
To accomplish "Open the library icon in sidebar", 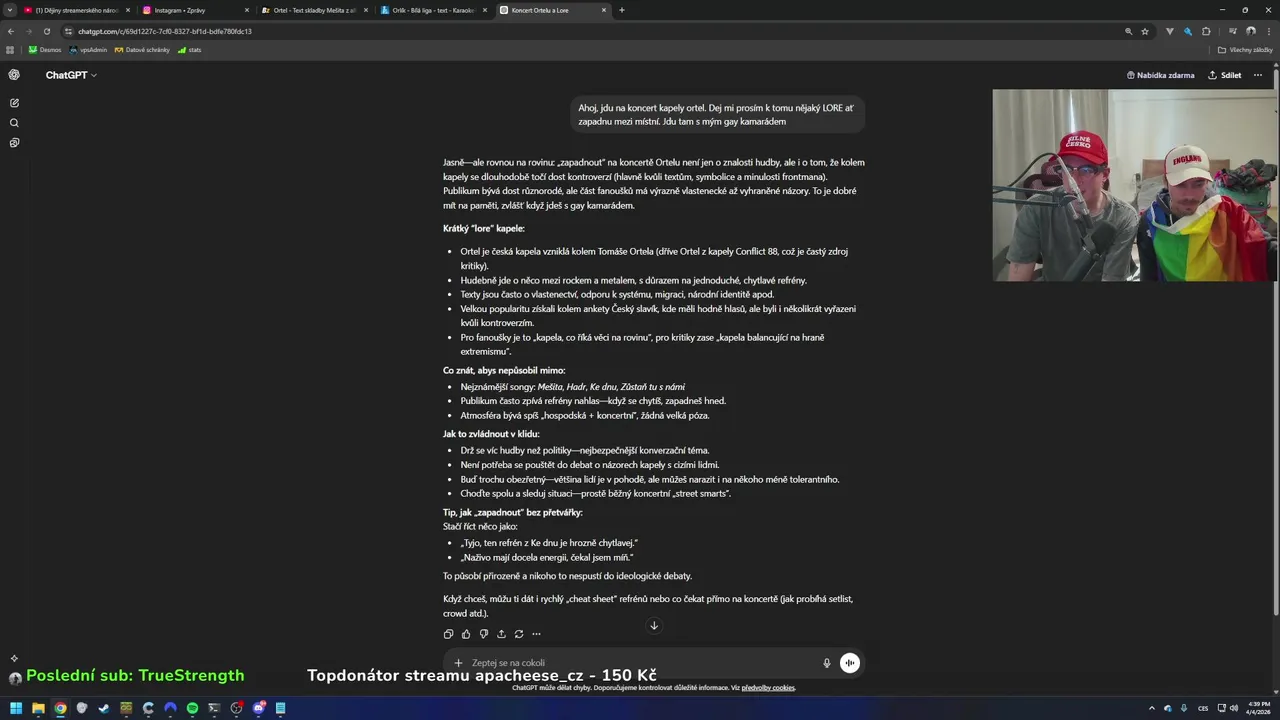I will pos(14,143).
